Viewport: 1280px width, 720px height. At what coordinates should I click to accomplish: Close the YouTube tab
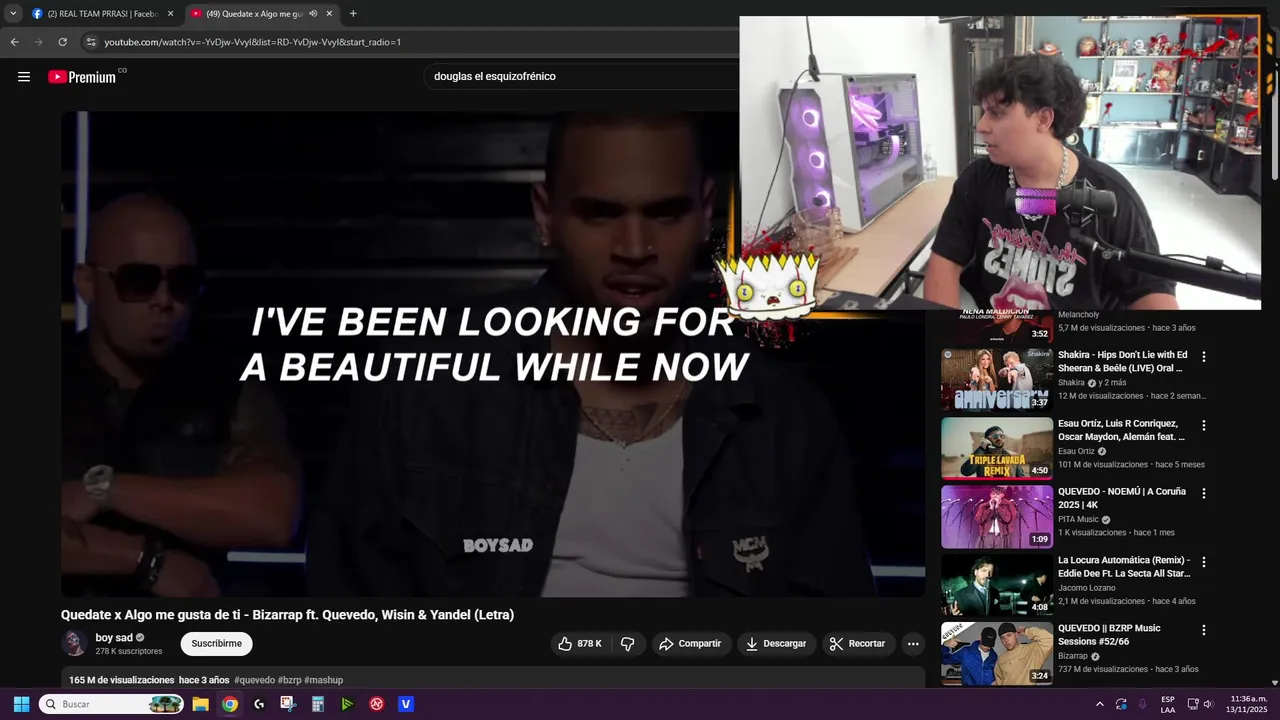(329, 14)
